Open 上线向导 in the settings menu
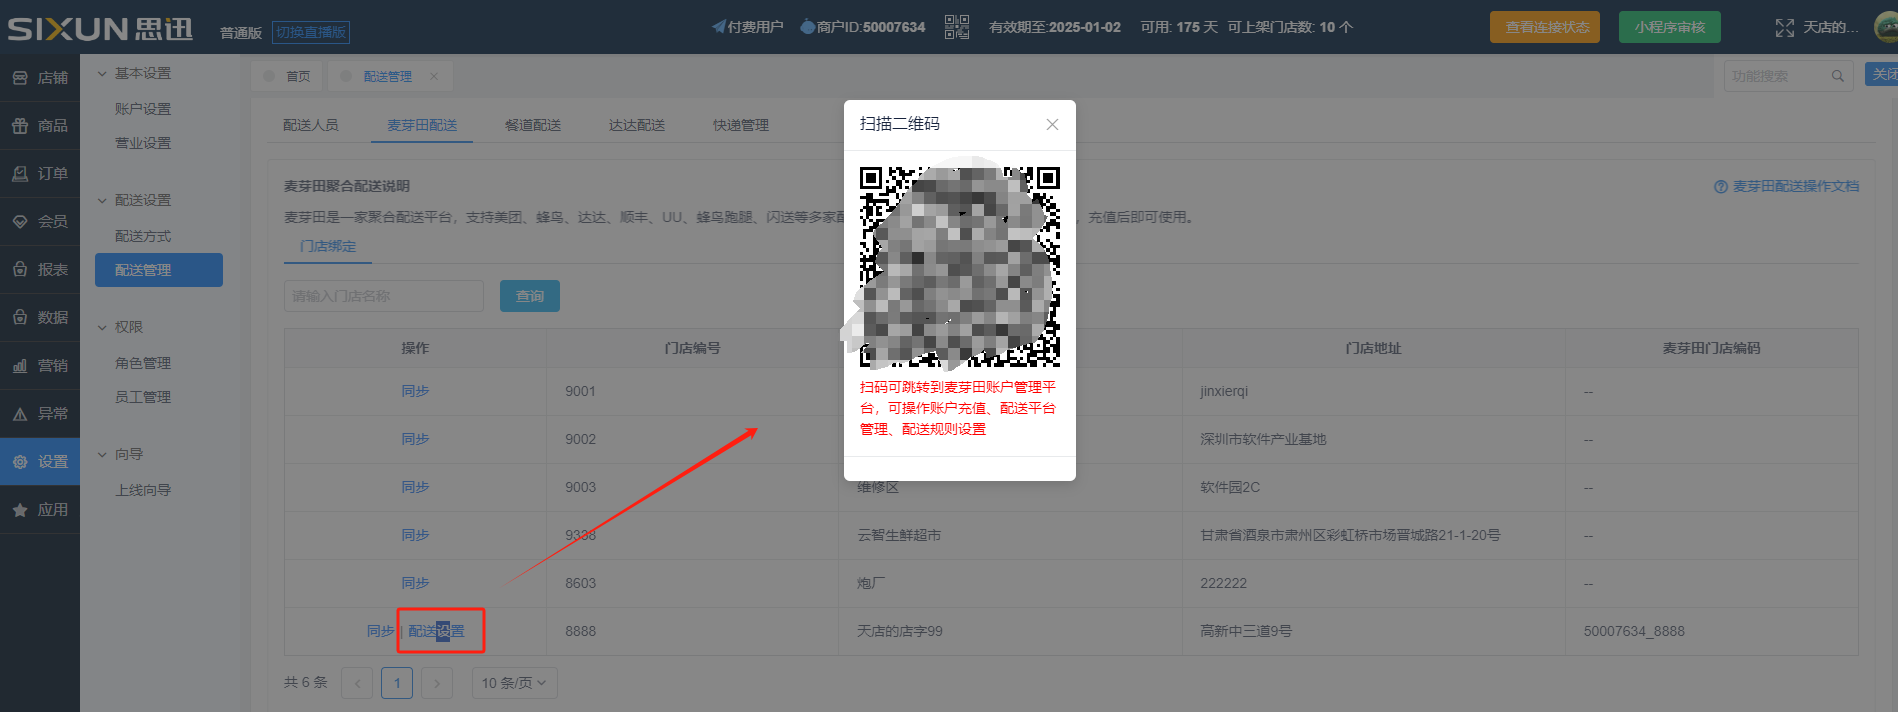Viewport: 1898px width, 712px height. tap(143, 490)
